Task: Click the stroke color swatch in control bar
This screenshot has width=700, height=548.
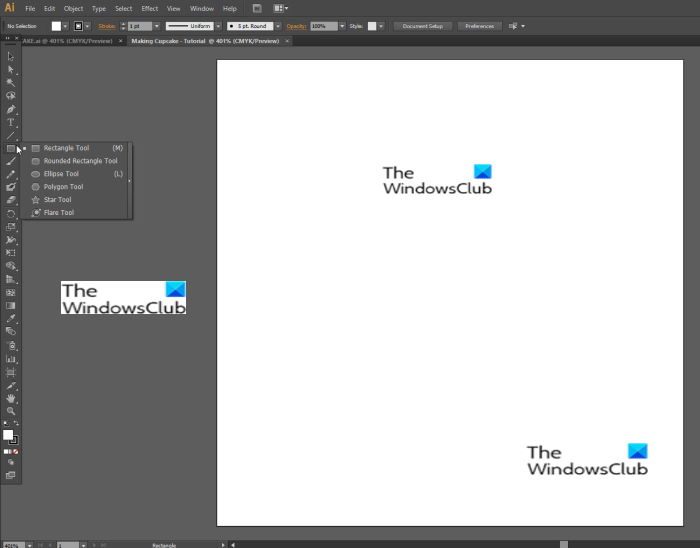Action: pyautogui.click(x=78, y=26)
